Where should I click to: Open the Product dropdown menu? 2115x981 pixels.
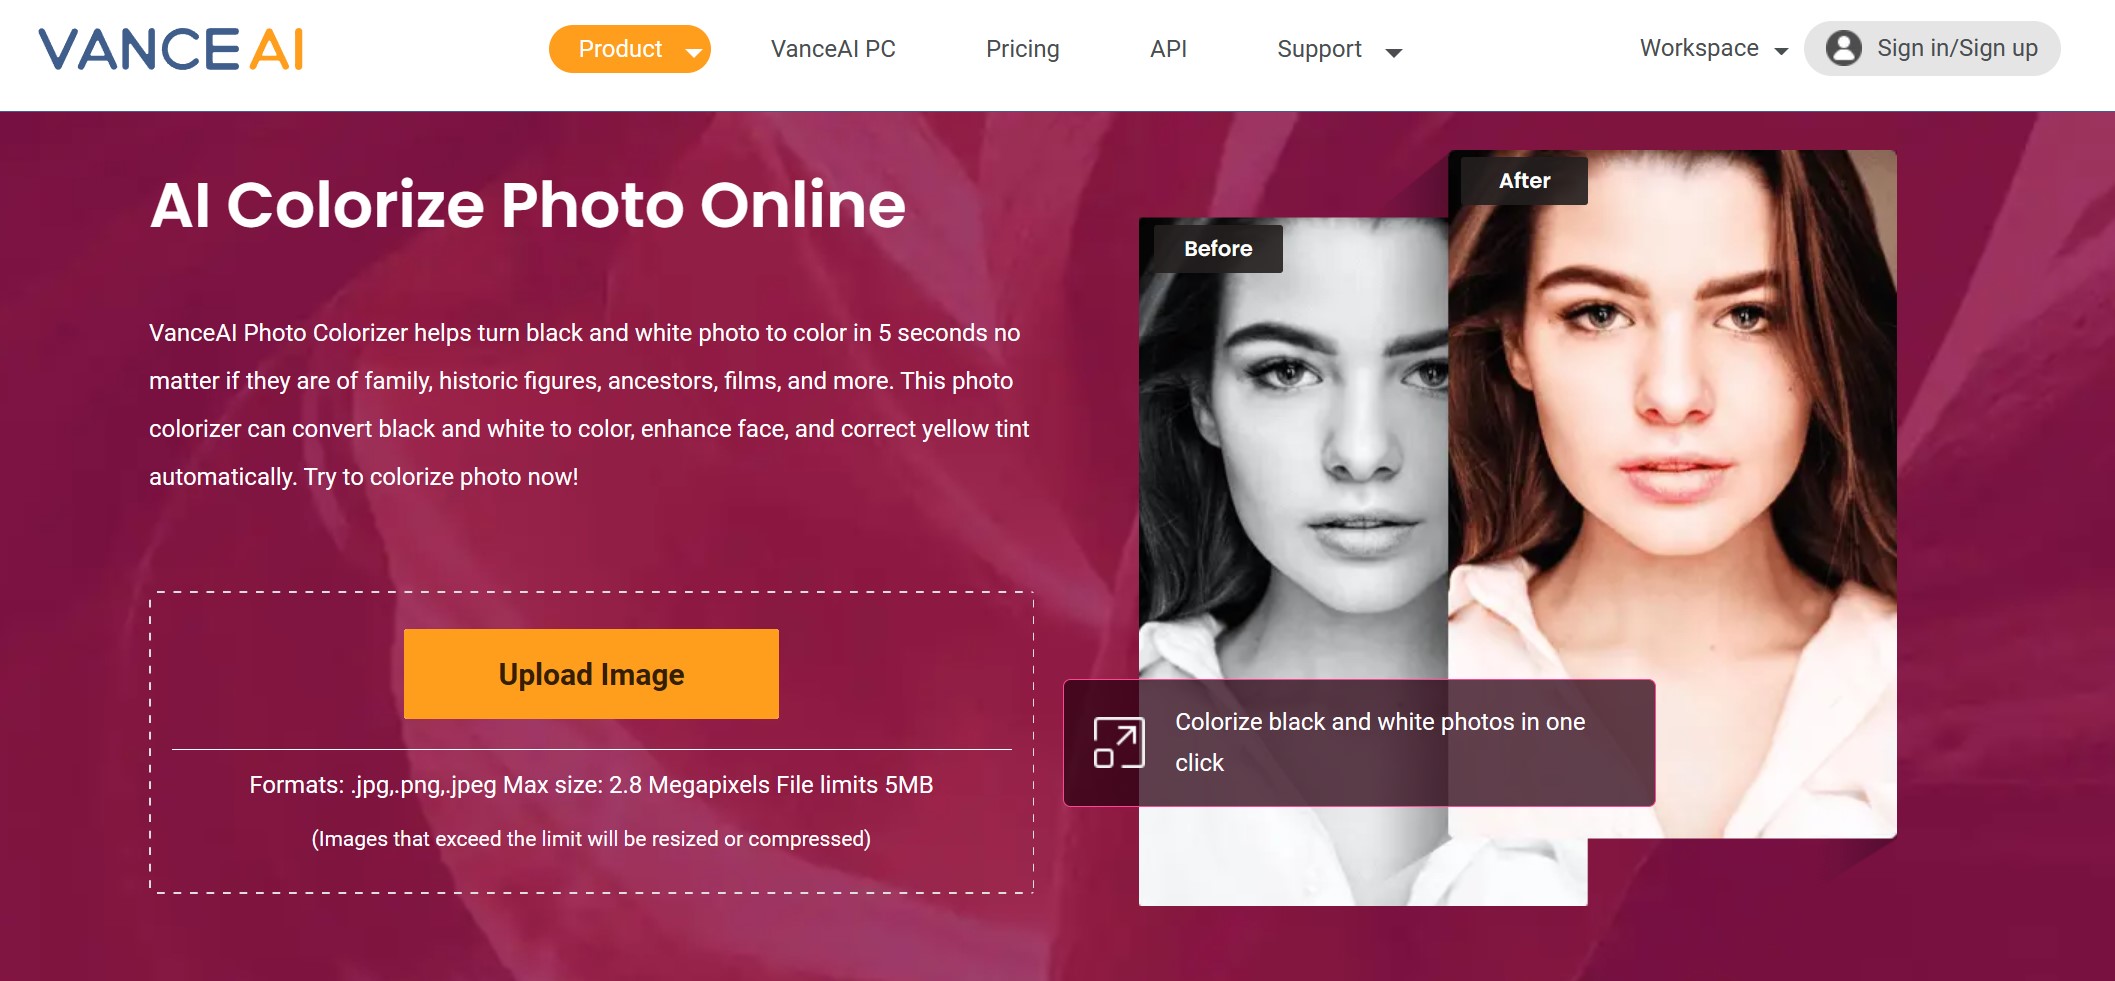629,49
